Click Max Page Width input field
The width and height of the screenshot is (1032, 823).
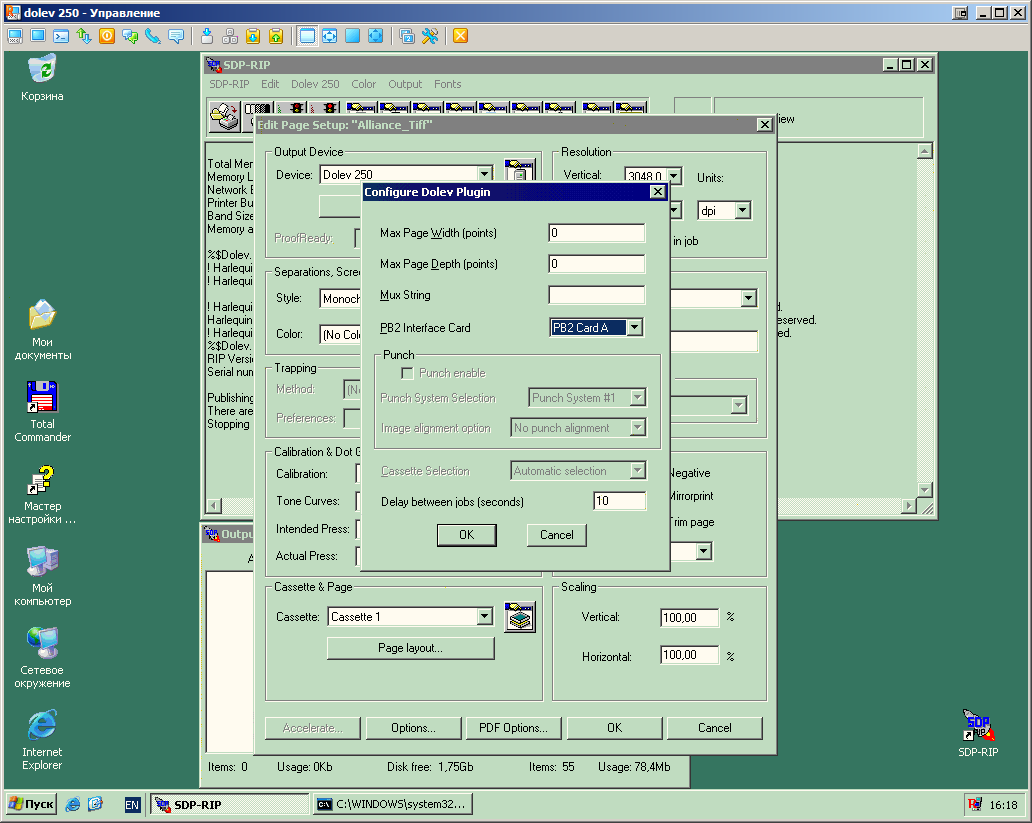coord(596,233)
